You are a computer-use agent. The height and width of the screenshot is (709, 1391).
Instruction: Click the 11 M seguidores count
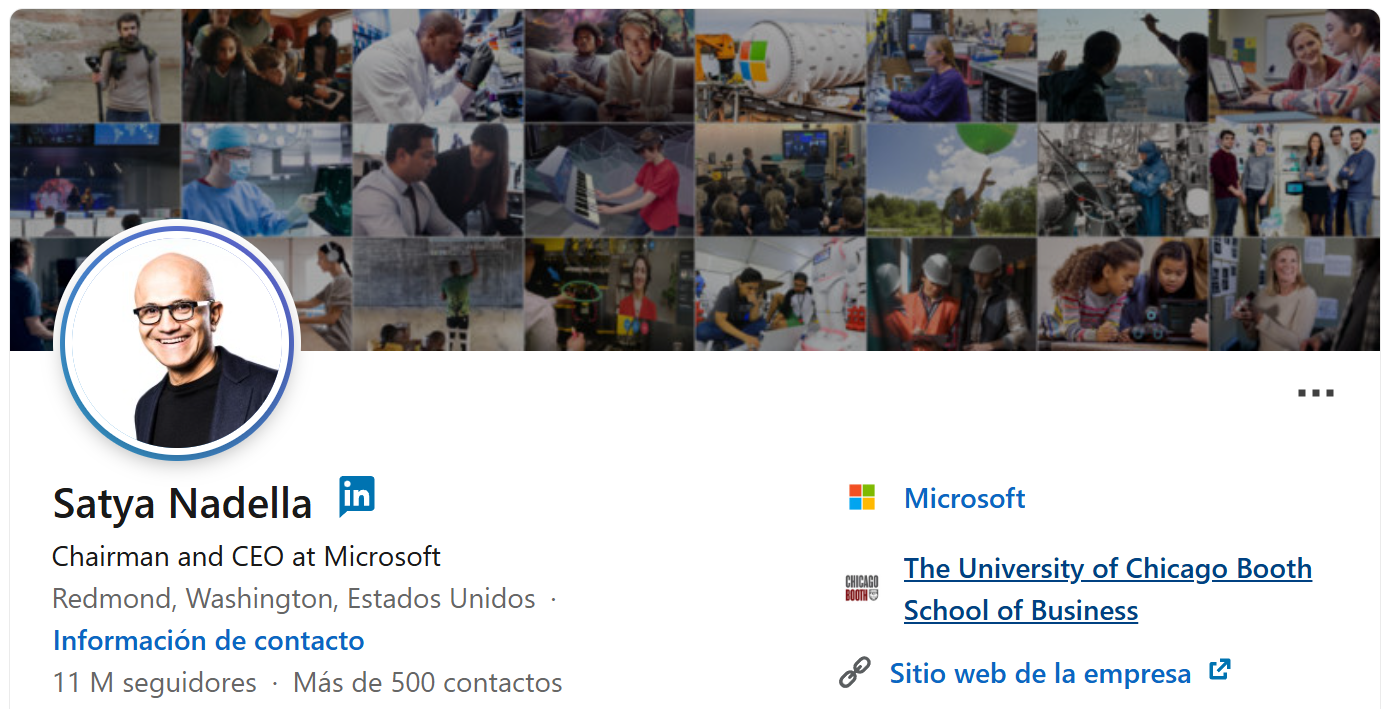pyautogui.click(x=154, y=683)
